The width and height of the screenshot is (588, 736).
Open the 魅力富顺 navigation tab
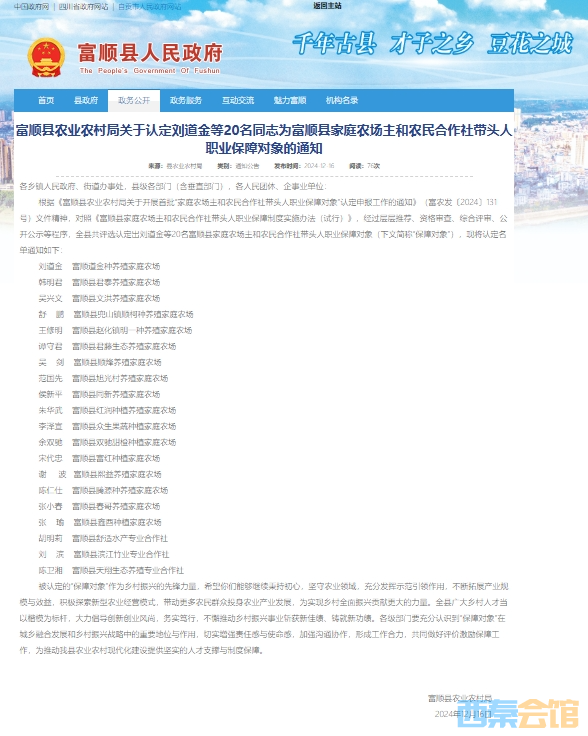click(x=290, y=100)
